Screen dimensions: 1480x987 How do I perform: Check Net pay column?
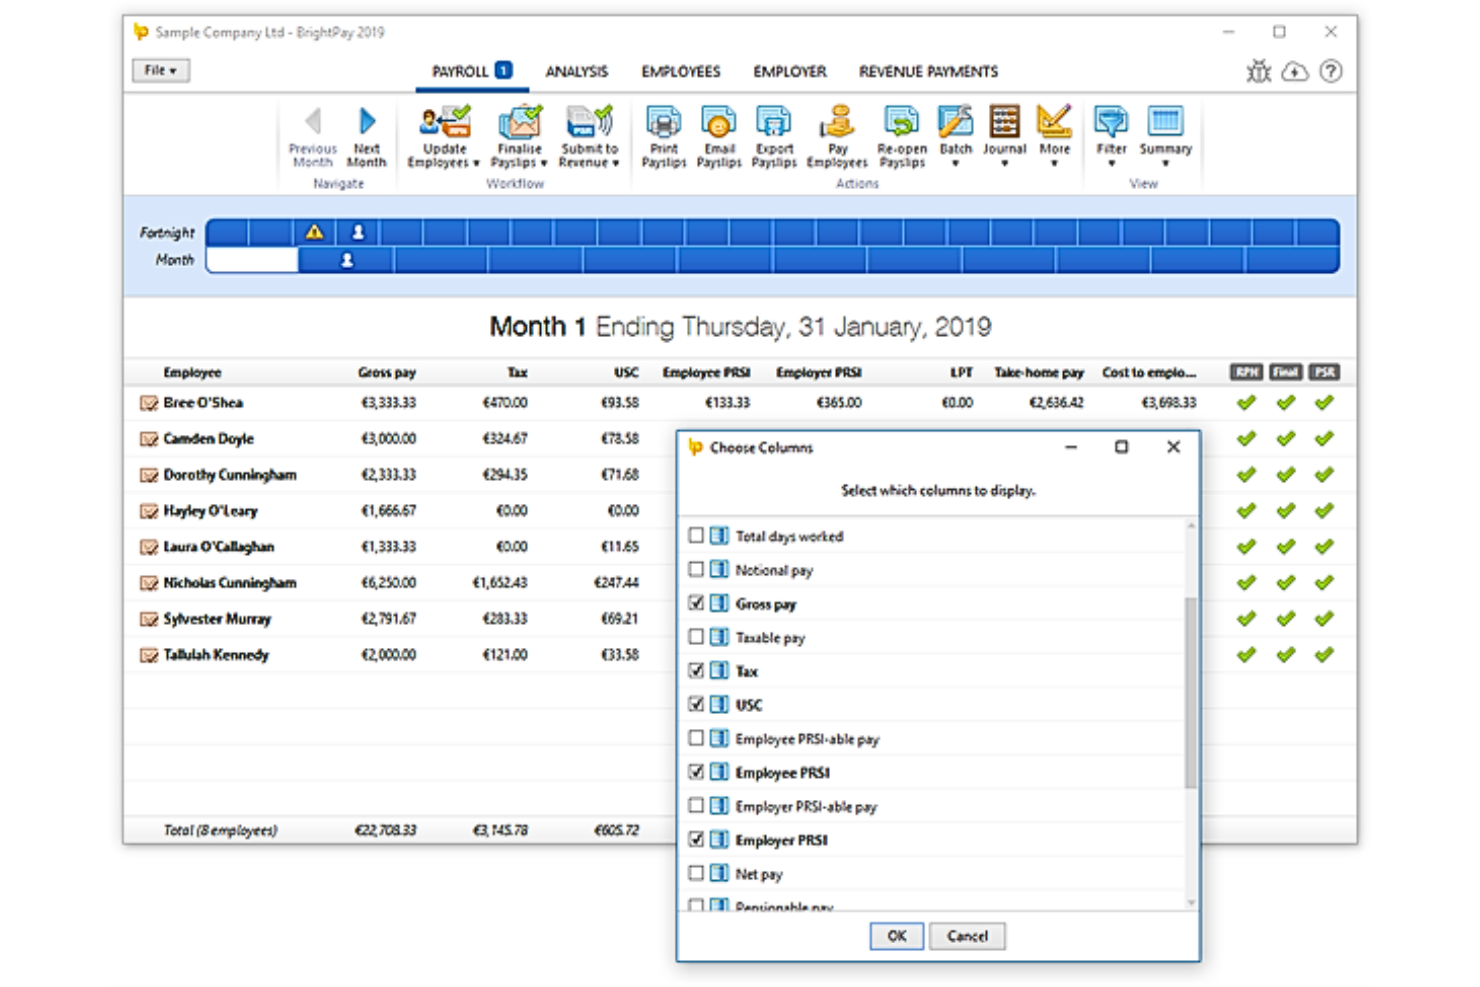click(x=696, y=874)
